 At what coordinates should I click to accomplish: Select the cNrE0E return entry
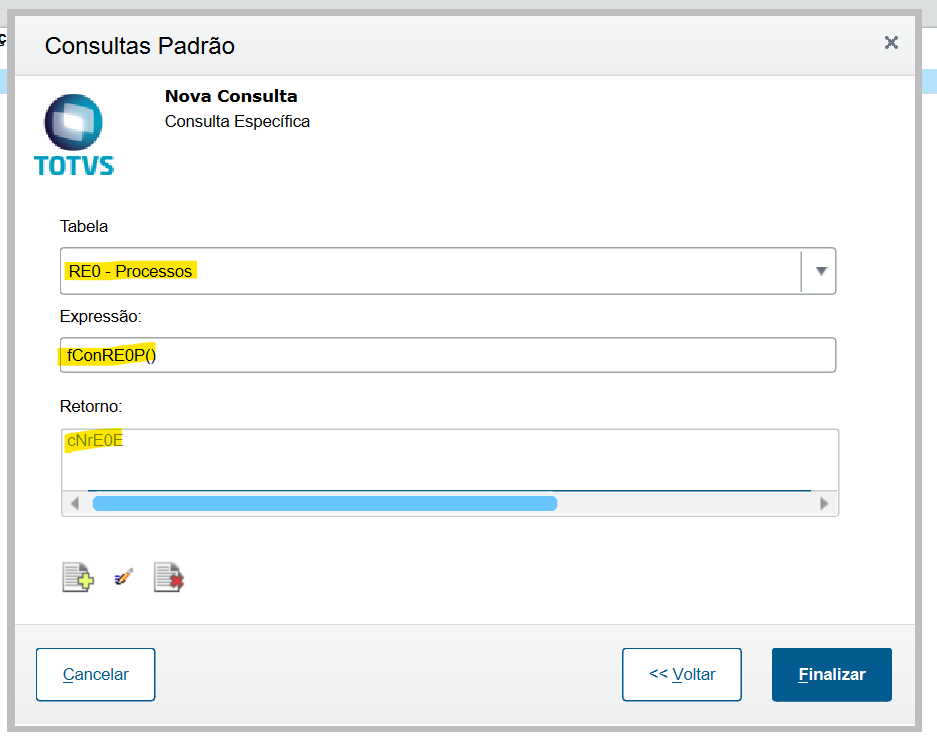[x=95, y=440]
